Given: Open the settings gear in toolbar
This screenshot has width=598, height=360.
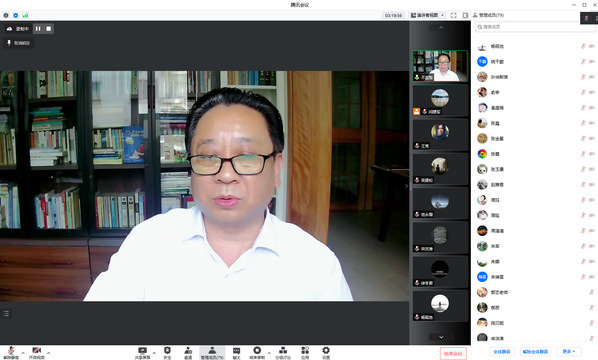Looking at the screenshot, I should click(326, 353).
